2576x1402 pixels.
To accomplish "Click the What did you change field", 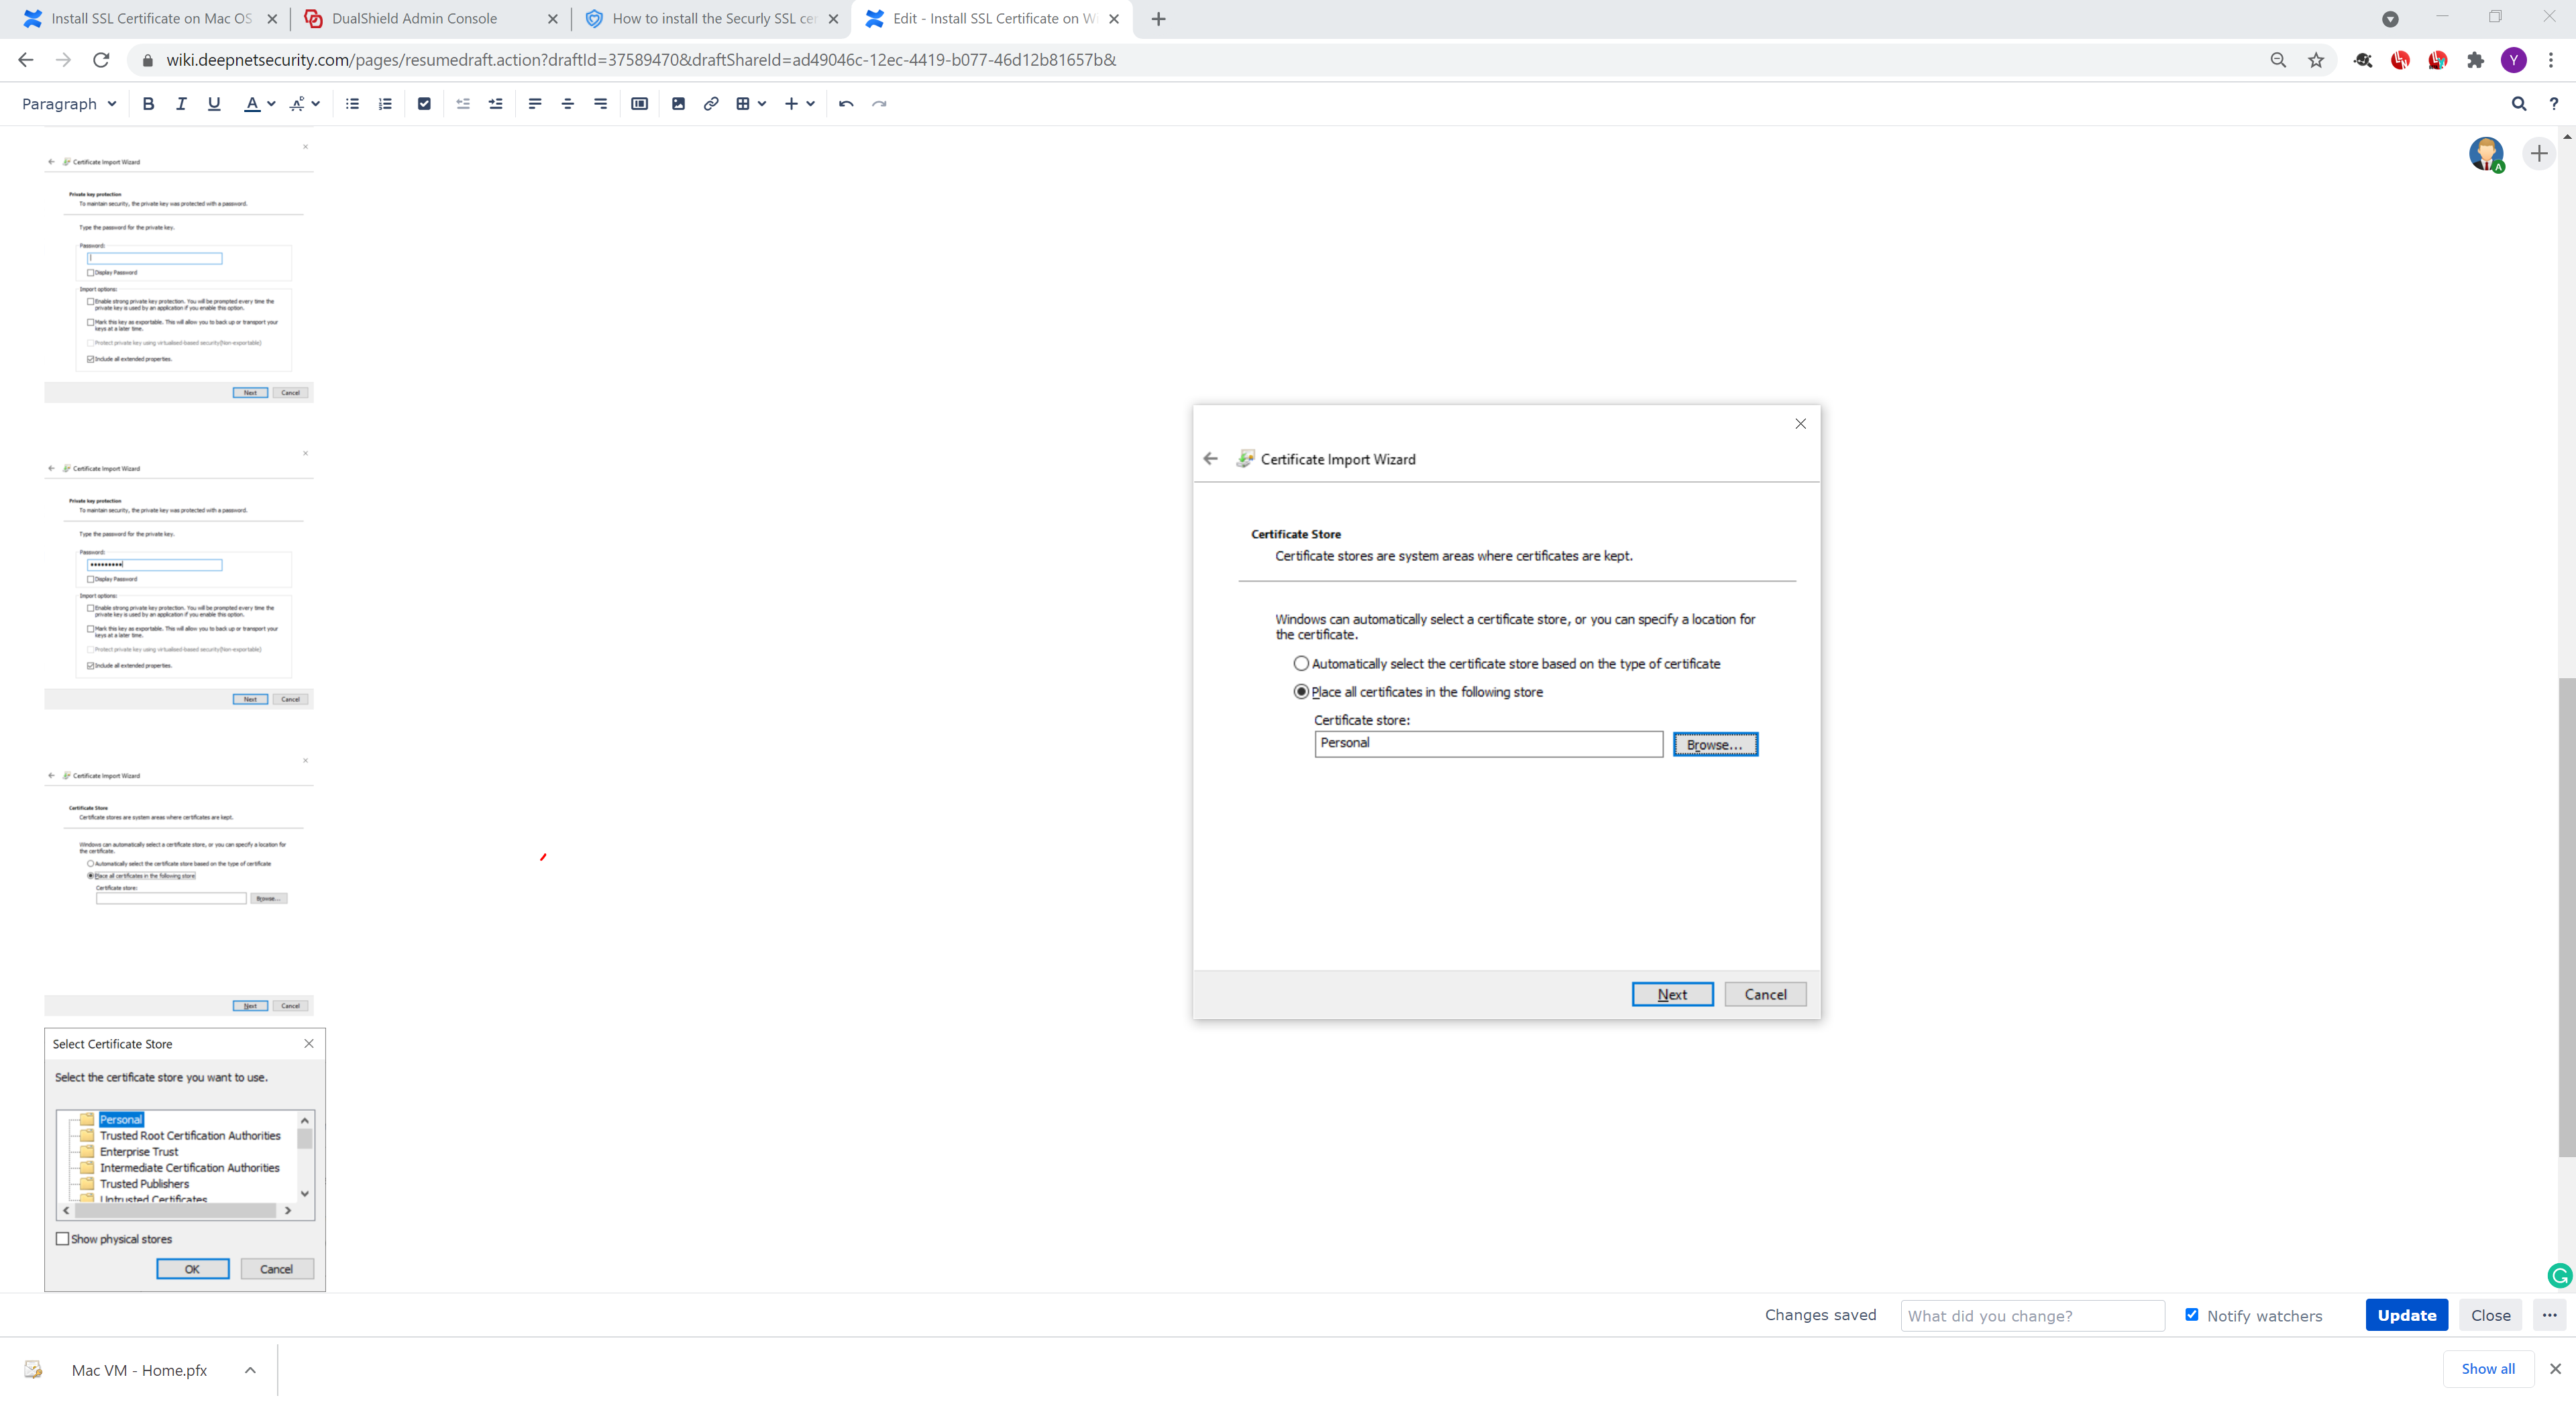I will [x=2031, y=1315].
